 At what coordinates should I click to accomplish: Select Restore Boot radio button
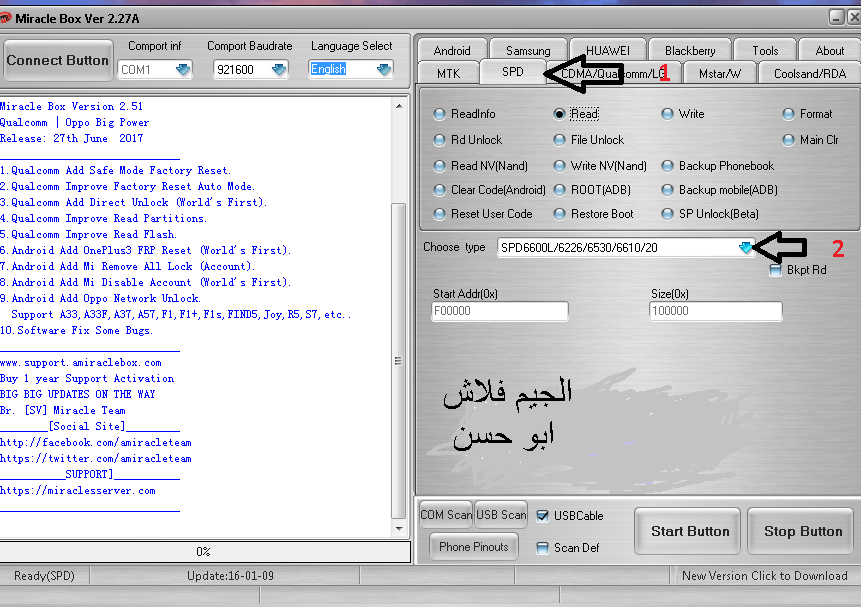(x=559, y=214)
